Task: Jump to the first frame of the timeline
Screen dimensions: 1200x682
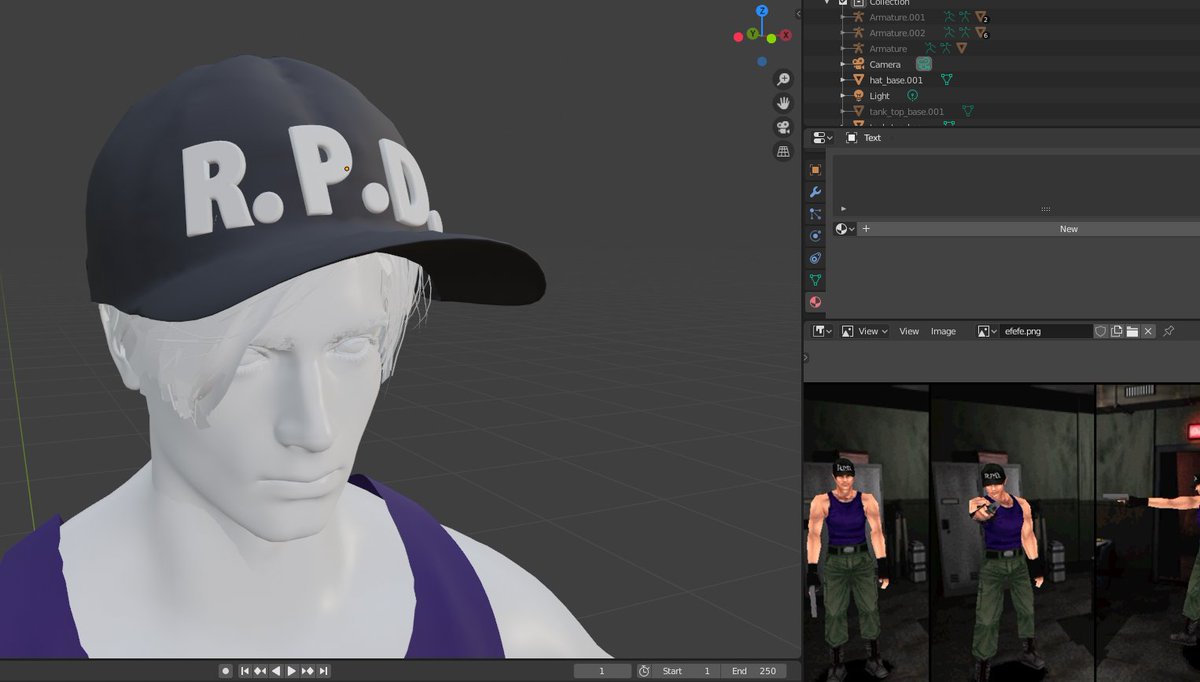Action: [x=245, y=671]
